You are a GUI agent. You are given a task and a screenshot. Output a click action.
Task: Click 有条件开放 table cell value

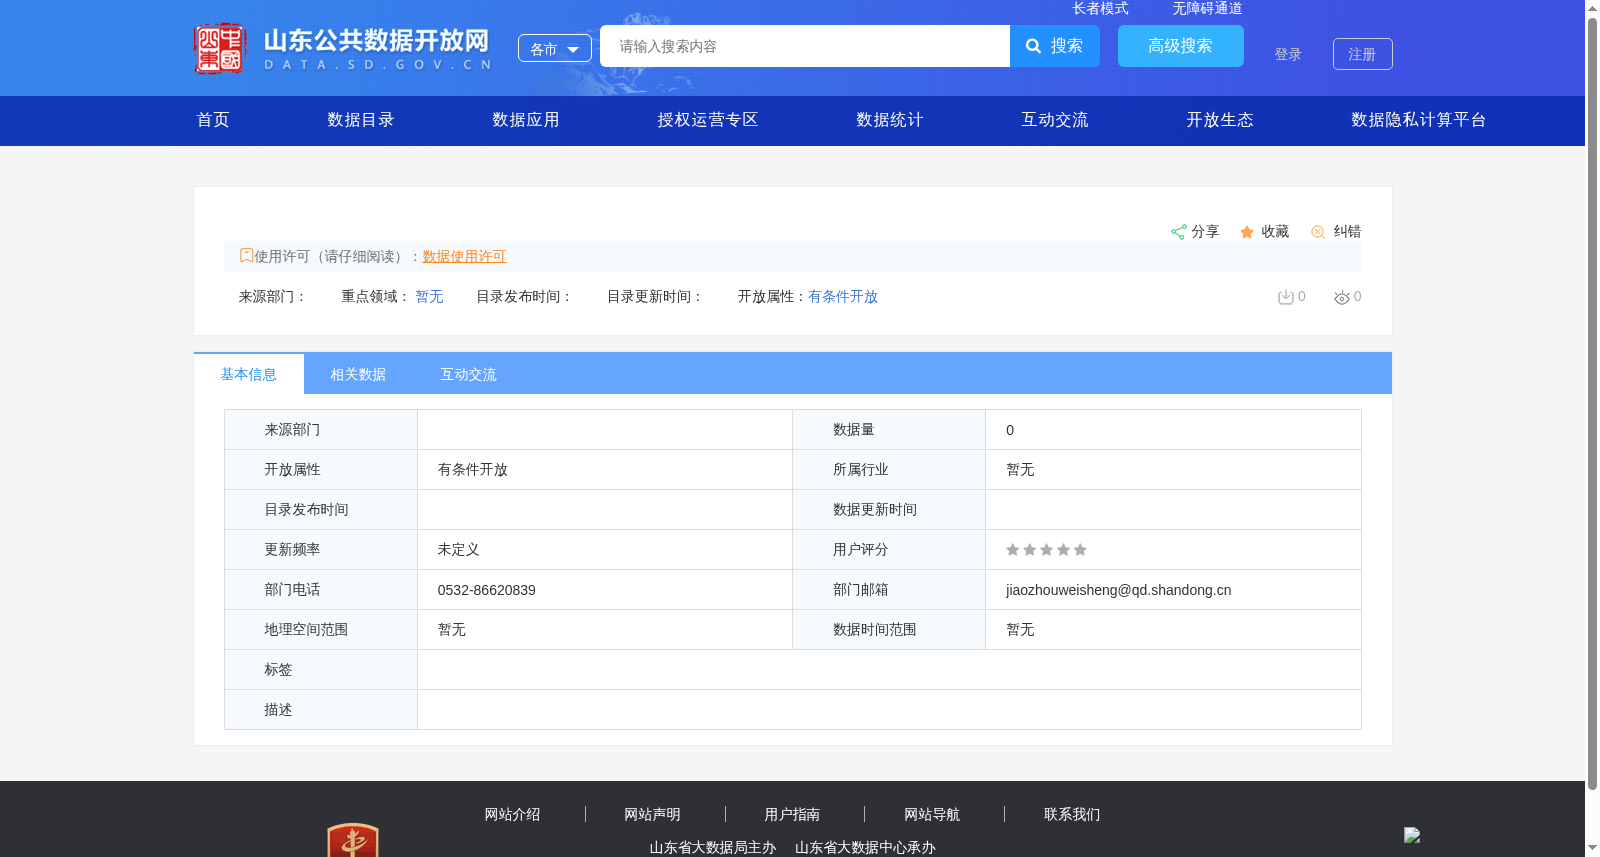pyautogui.click(x=473, y=470)
